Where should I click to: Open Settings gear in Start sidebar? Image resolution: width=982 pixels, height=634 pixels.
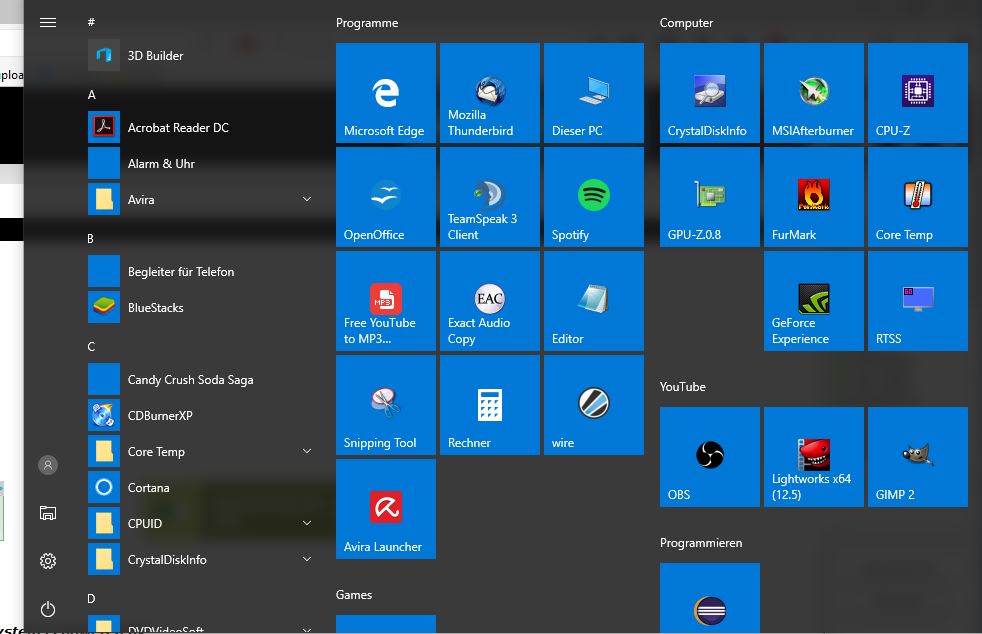pyautogui.click(x=48, y=561)
